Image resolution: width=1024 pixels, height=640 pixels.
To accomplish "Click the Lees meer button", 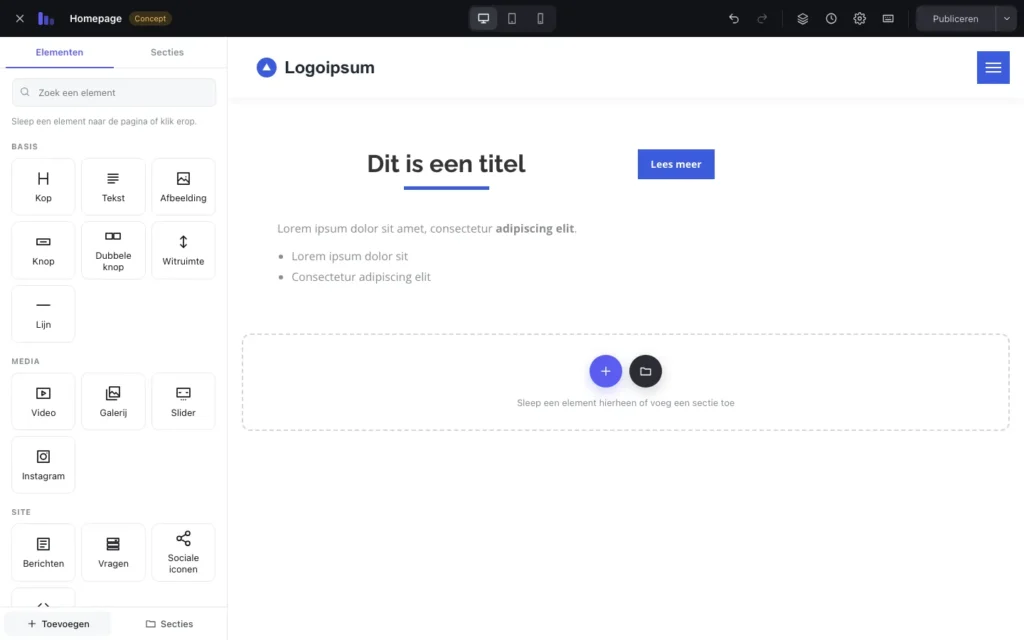I will (676, 164).
